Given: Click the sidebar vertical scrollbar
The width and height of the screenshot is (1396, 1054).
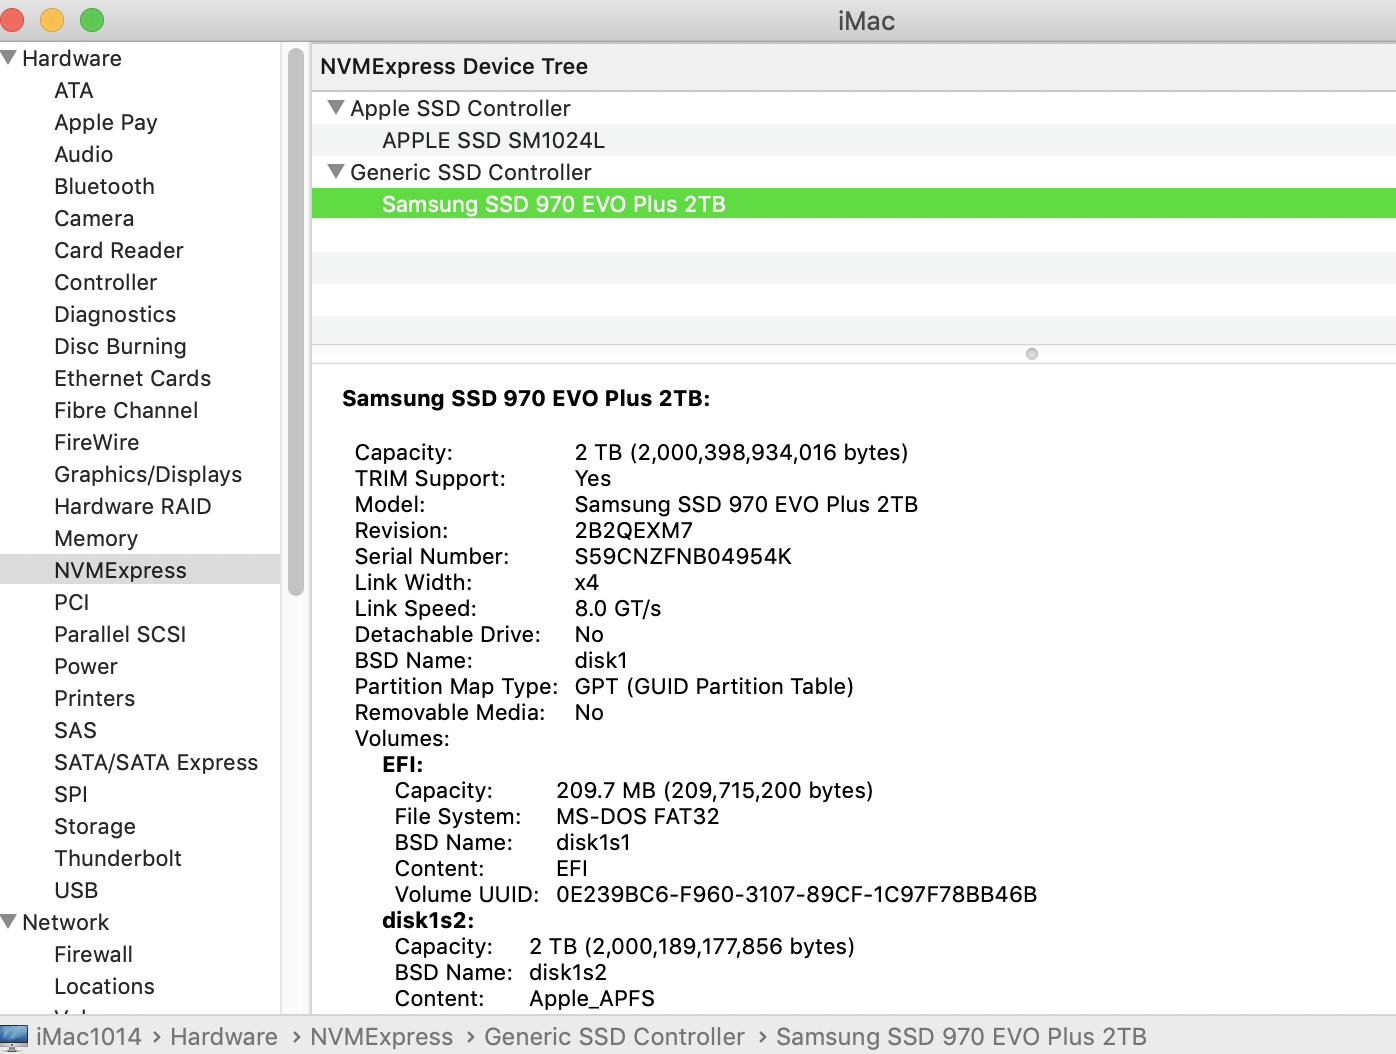Looking at the screenshot, I should click(296, 321).
